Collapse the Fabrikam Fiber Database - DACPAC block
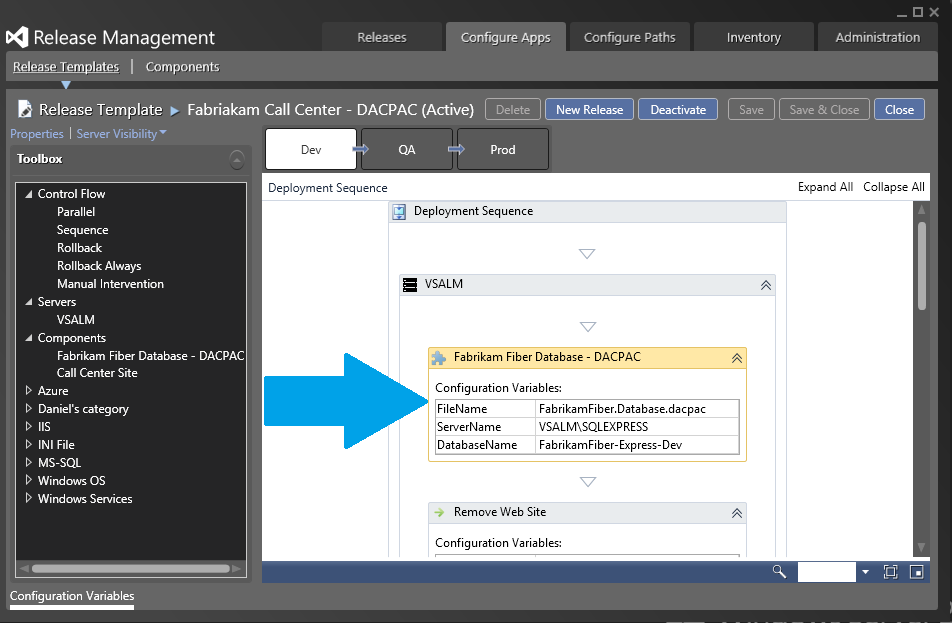Image resolution: width=952 pixels, height=623 pixels. [x=736, y=358]
